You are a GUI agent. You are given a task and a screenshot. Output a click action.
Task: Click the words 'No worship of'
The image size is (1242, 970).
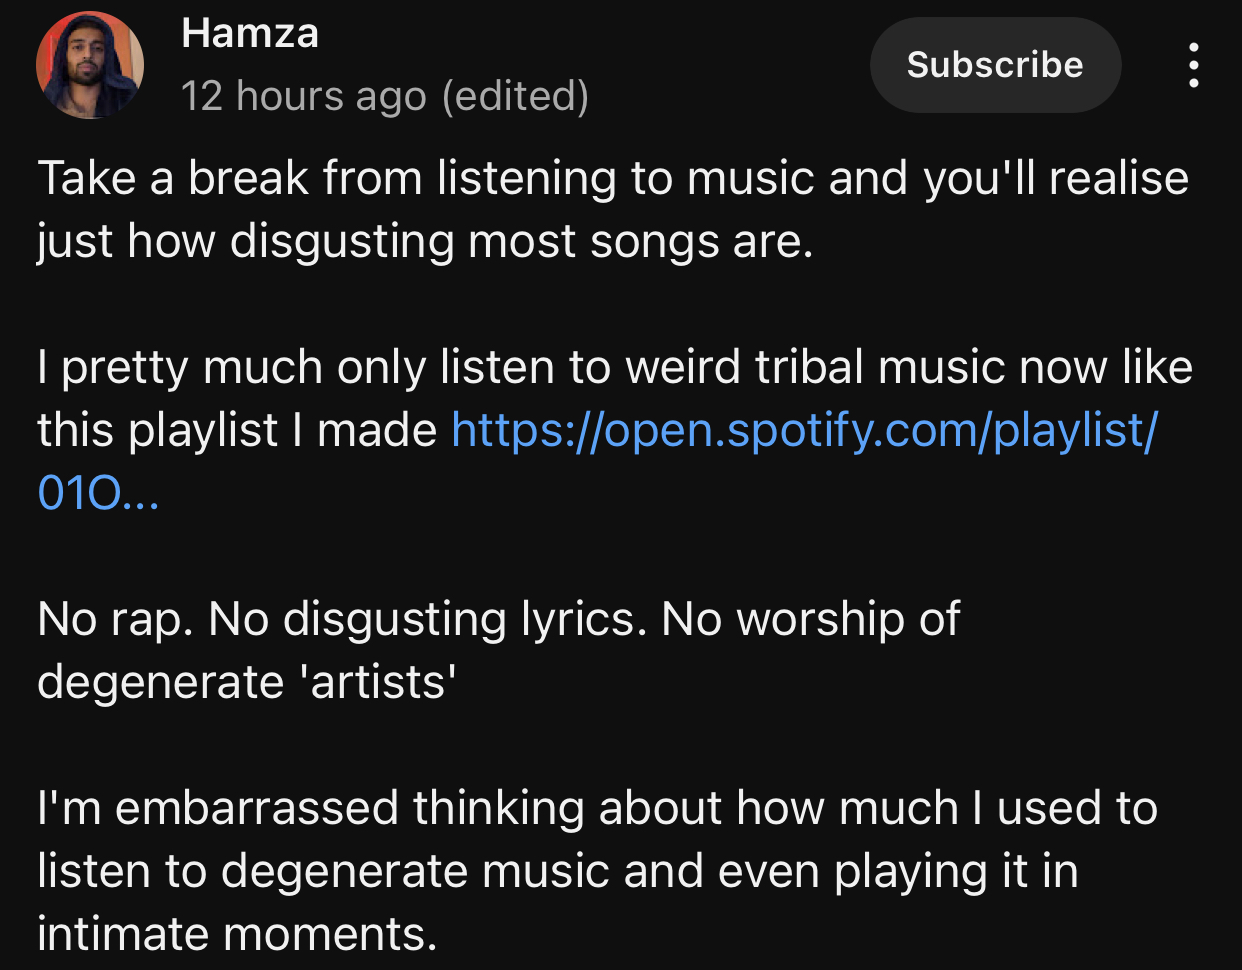[810, 619]
